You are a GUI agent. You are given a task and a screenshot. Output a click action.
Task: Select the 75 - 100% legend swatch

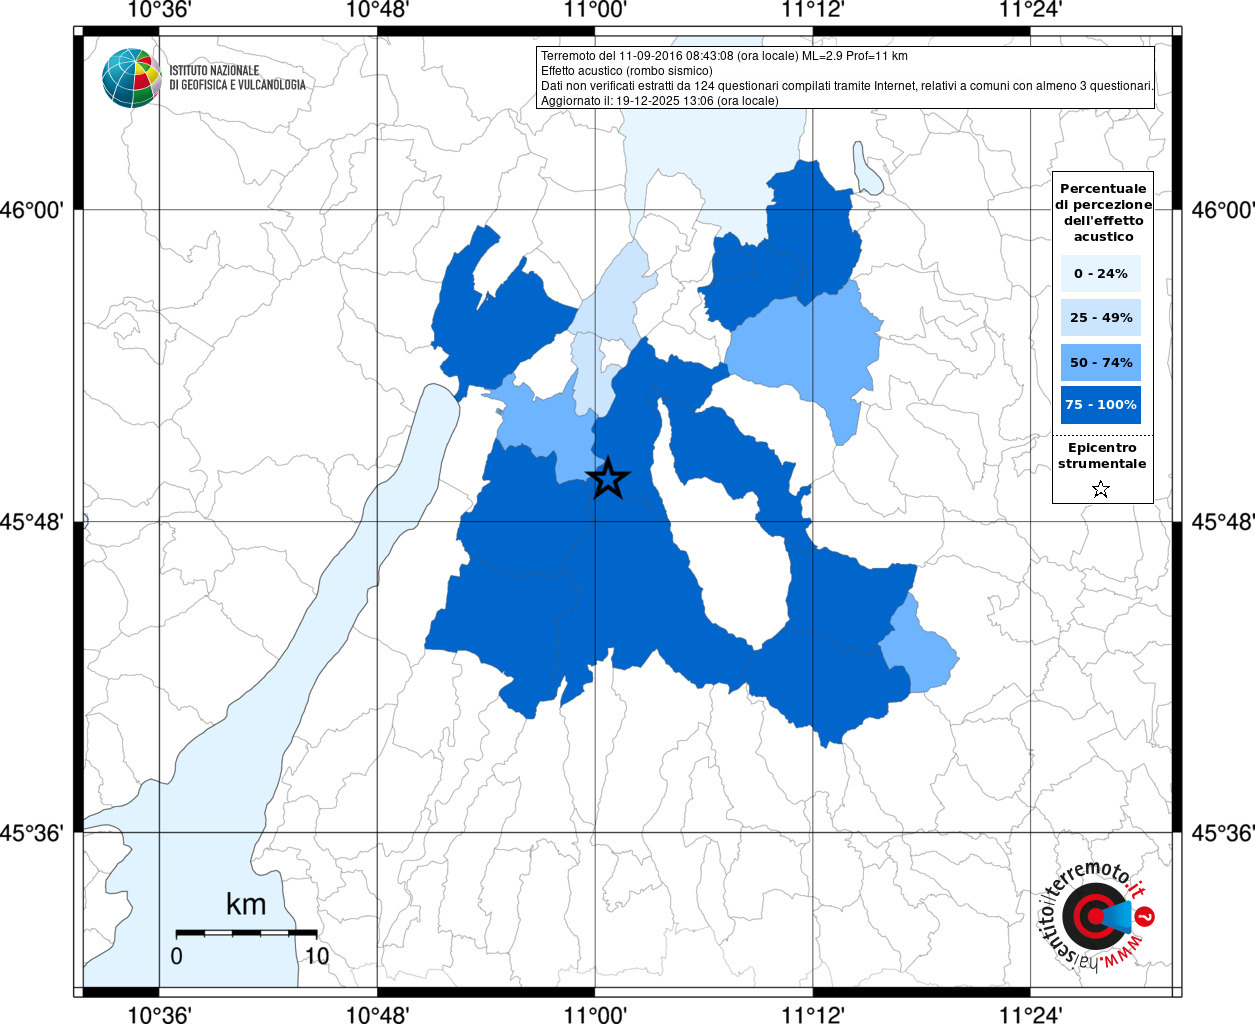[x=1100, y=405]
